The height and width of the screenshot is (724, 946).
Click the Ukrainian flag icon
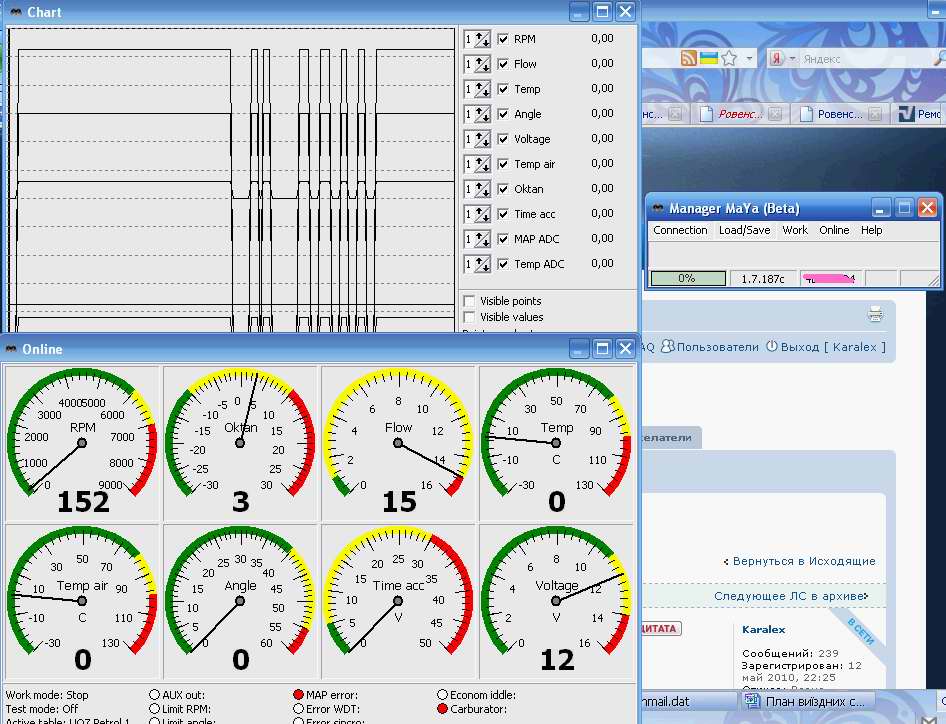click(x=708, y=59)
